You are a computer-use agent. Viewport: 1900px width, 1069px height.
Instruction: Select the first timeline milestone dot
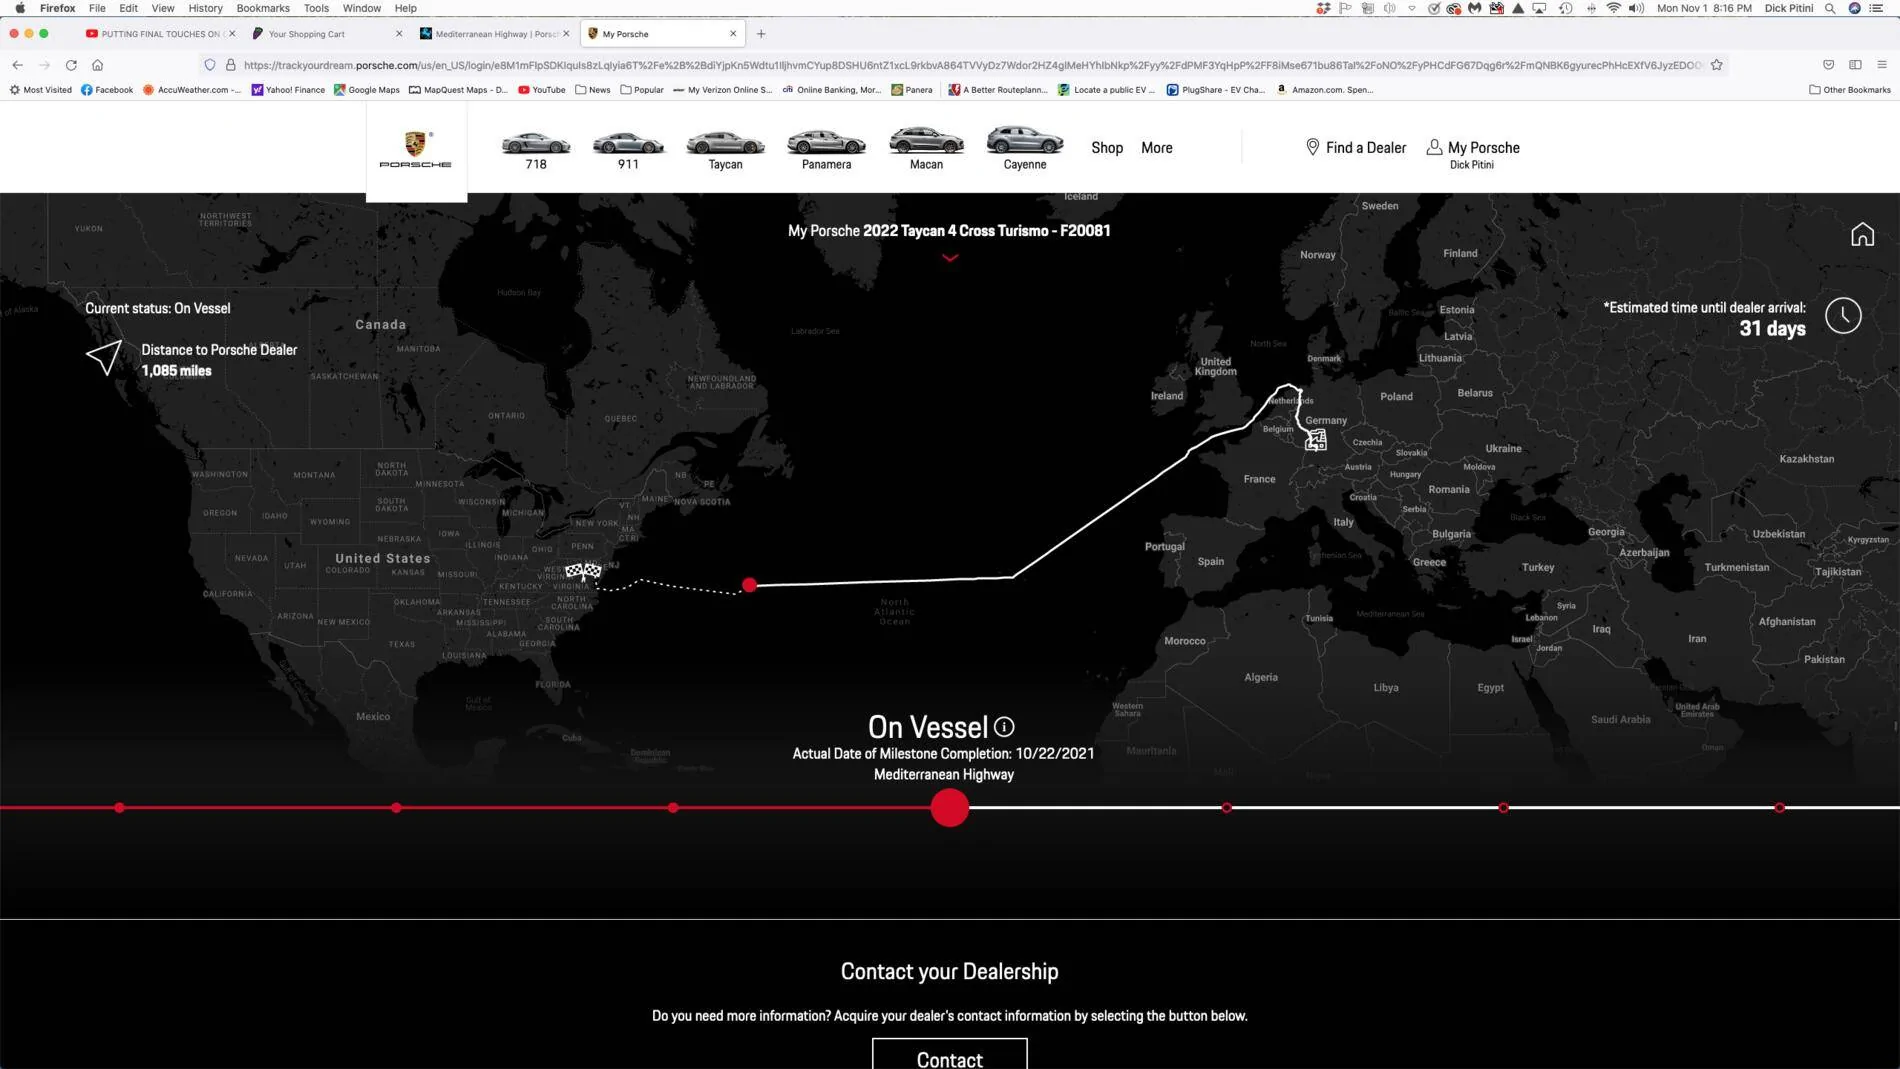click(x=120, y=808)
